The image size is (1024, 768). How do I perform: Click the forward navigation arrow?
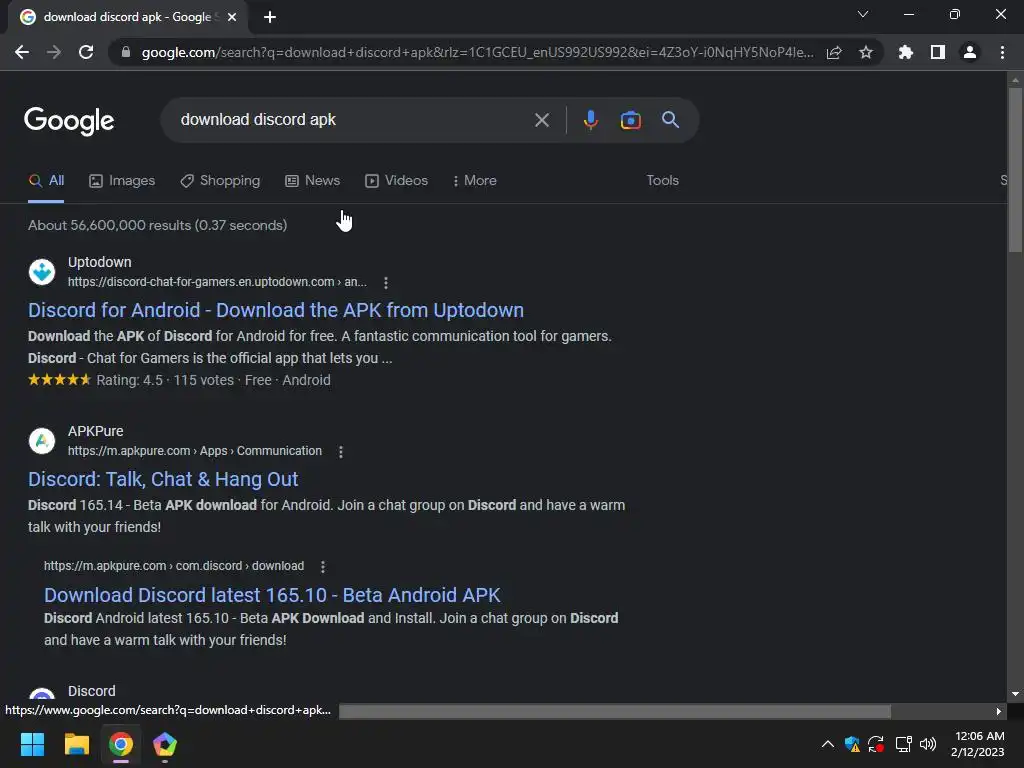click(x=54, y=52)
